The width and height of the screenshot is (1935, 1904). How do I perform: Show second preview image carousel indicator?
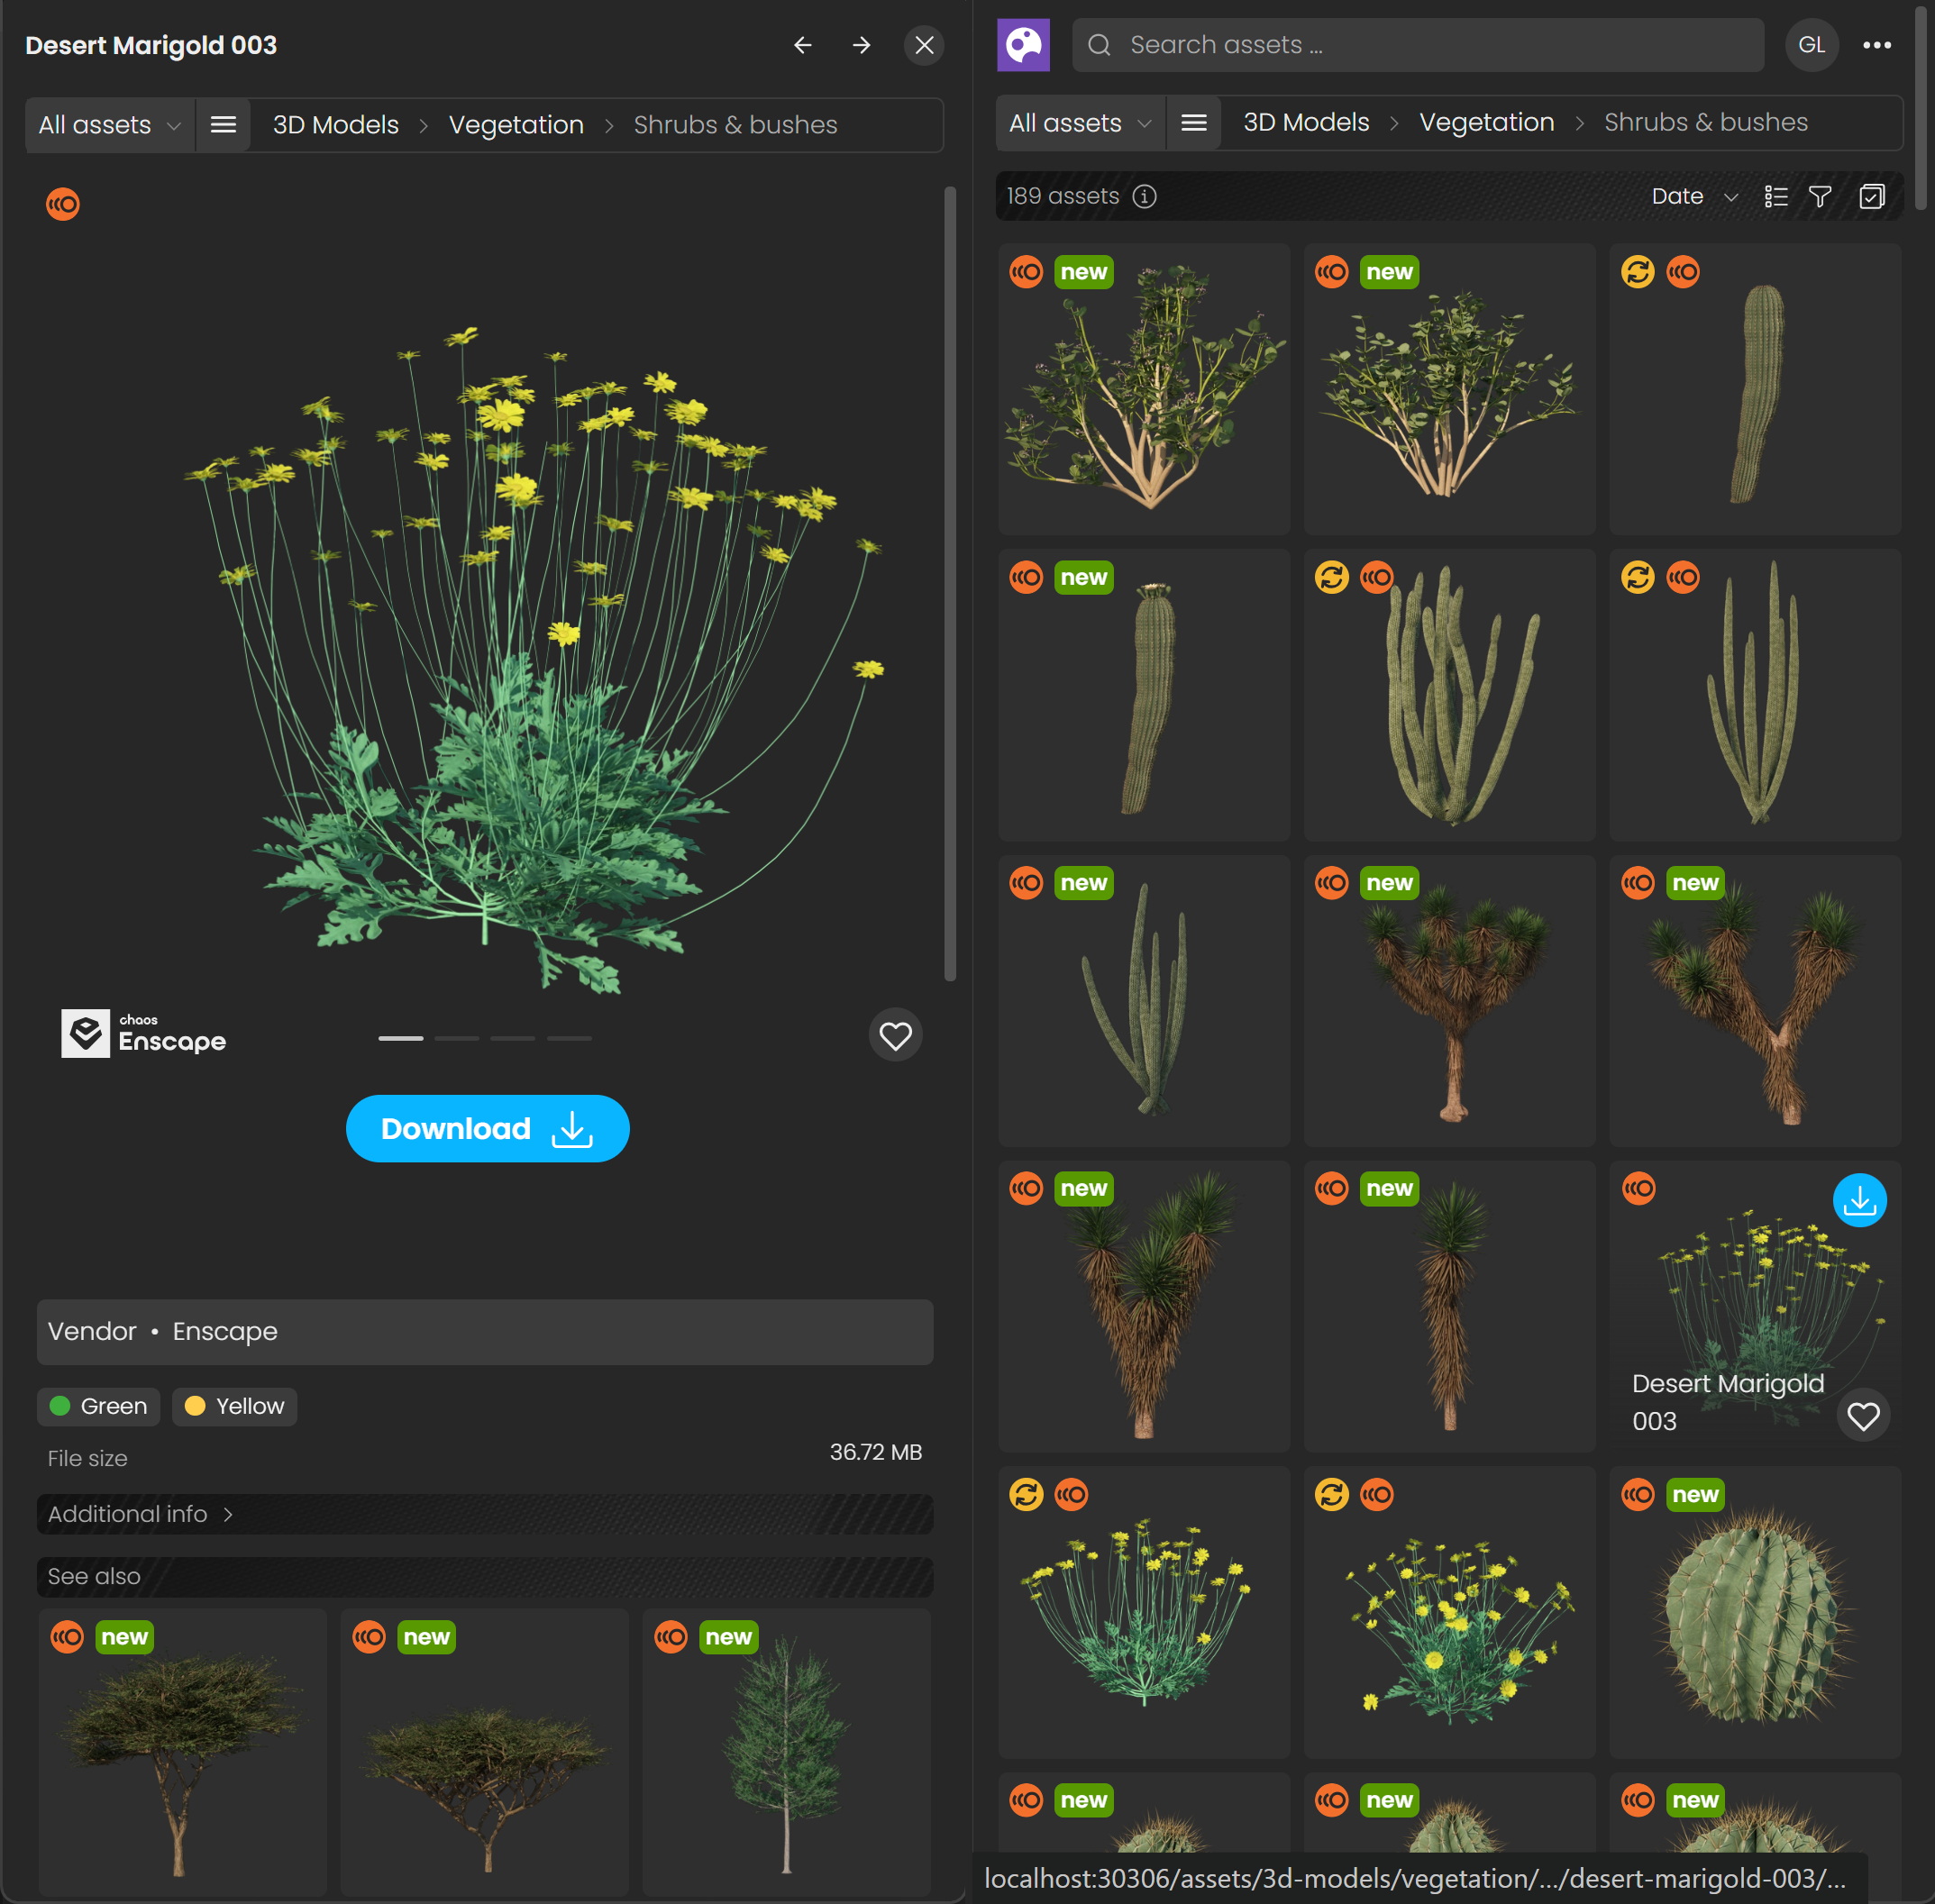457,1038
